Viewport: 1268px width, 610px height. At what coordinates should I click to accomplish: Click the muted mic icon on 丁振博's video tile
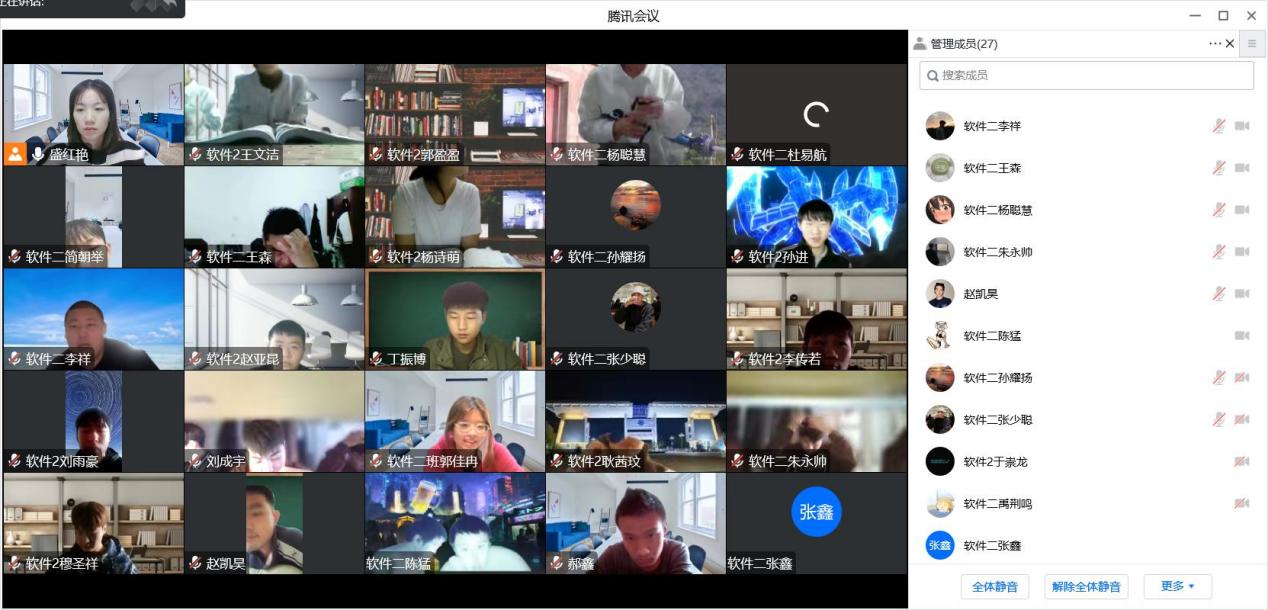(x=377, y=358)
